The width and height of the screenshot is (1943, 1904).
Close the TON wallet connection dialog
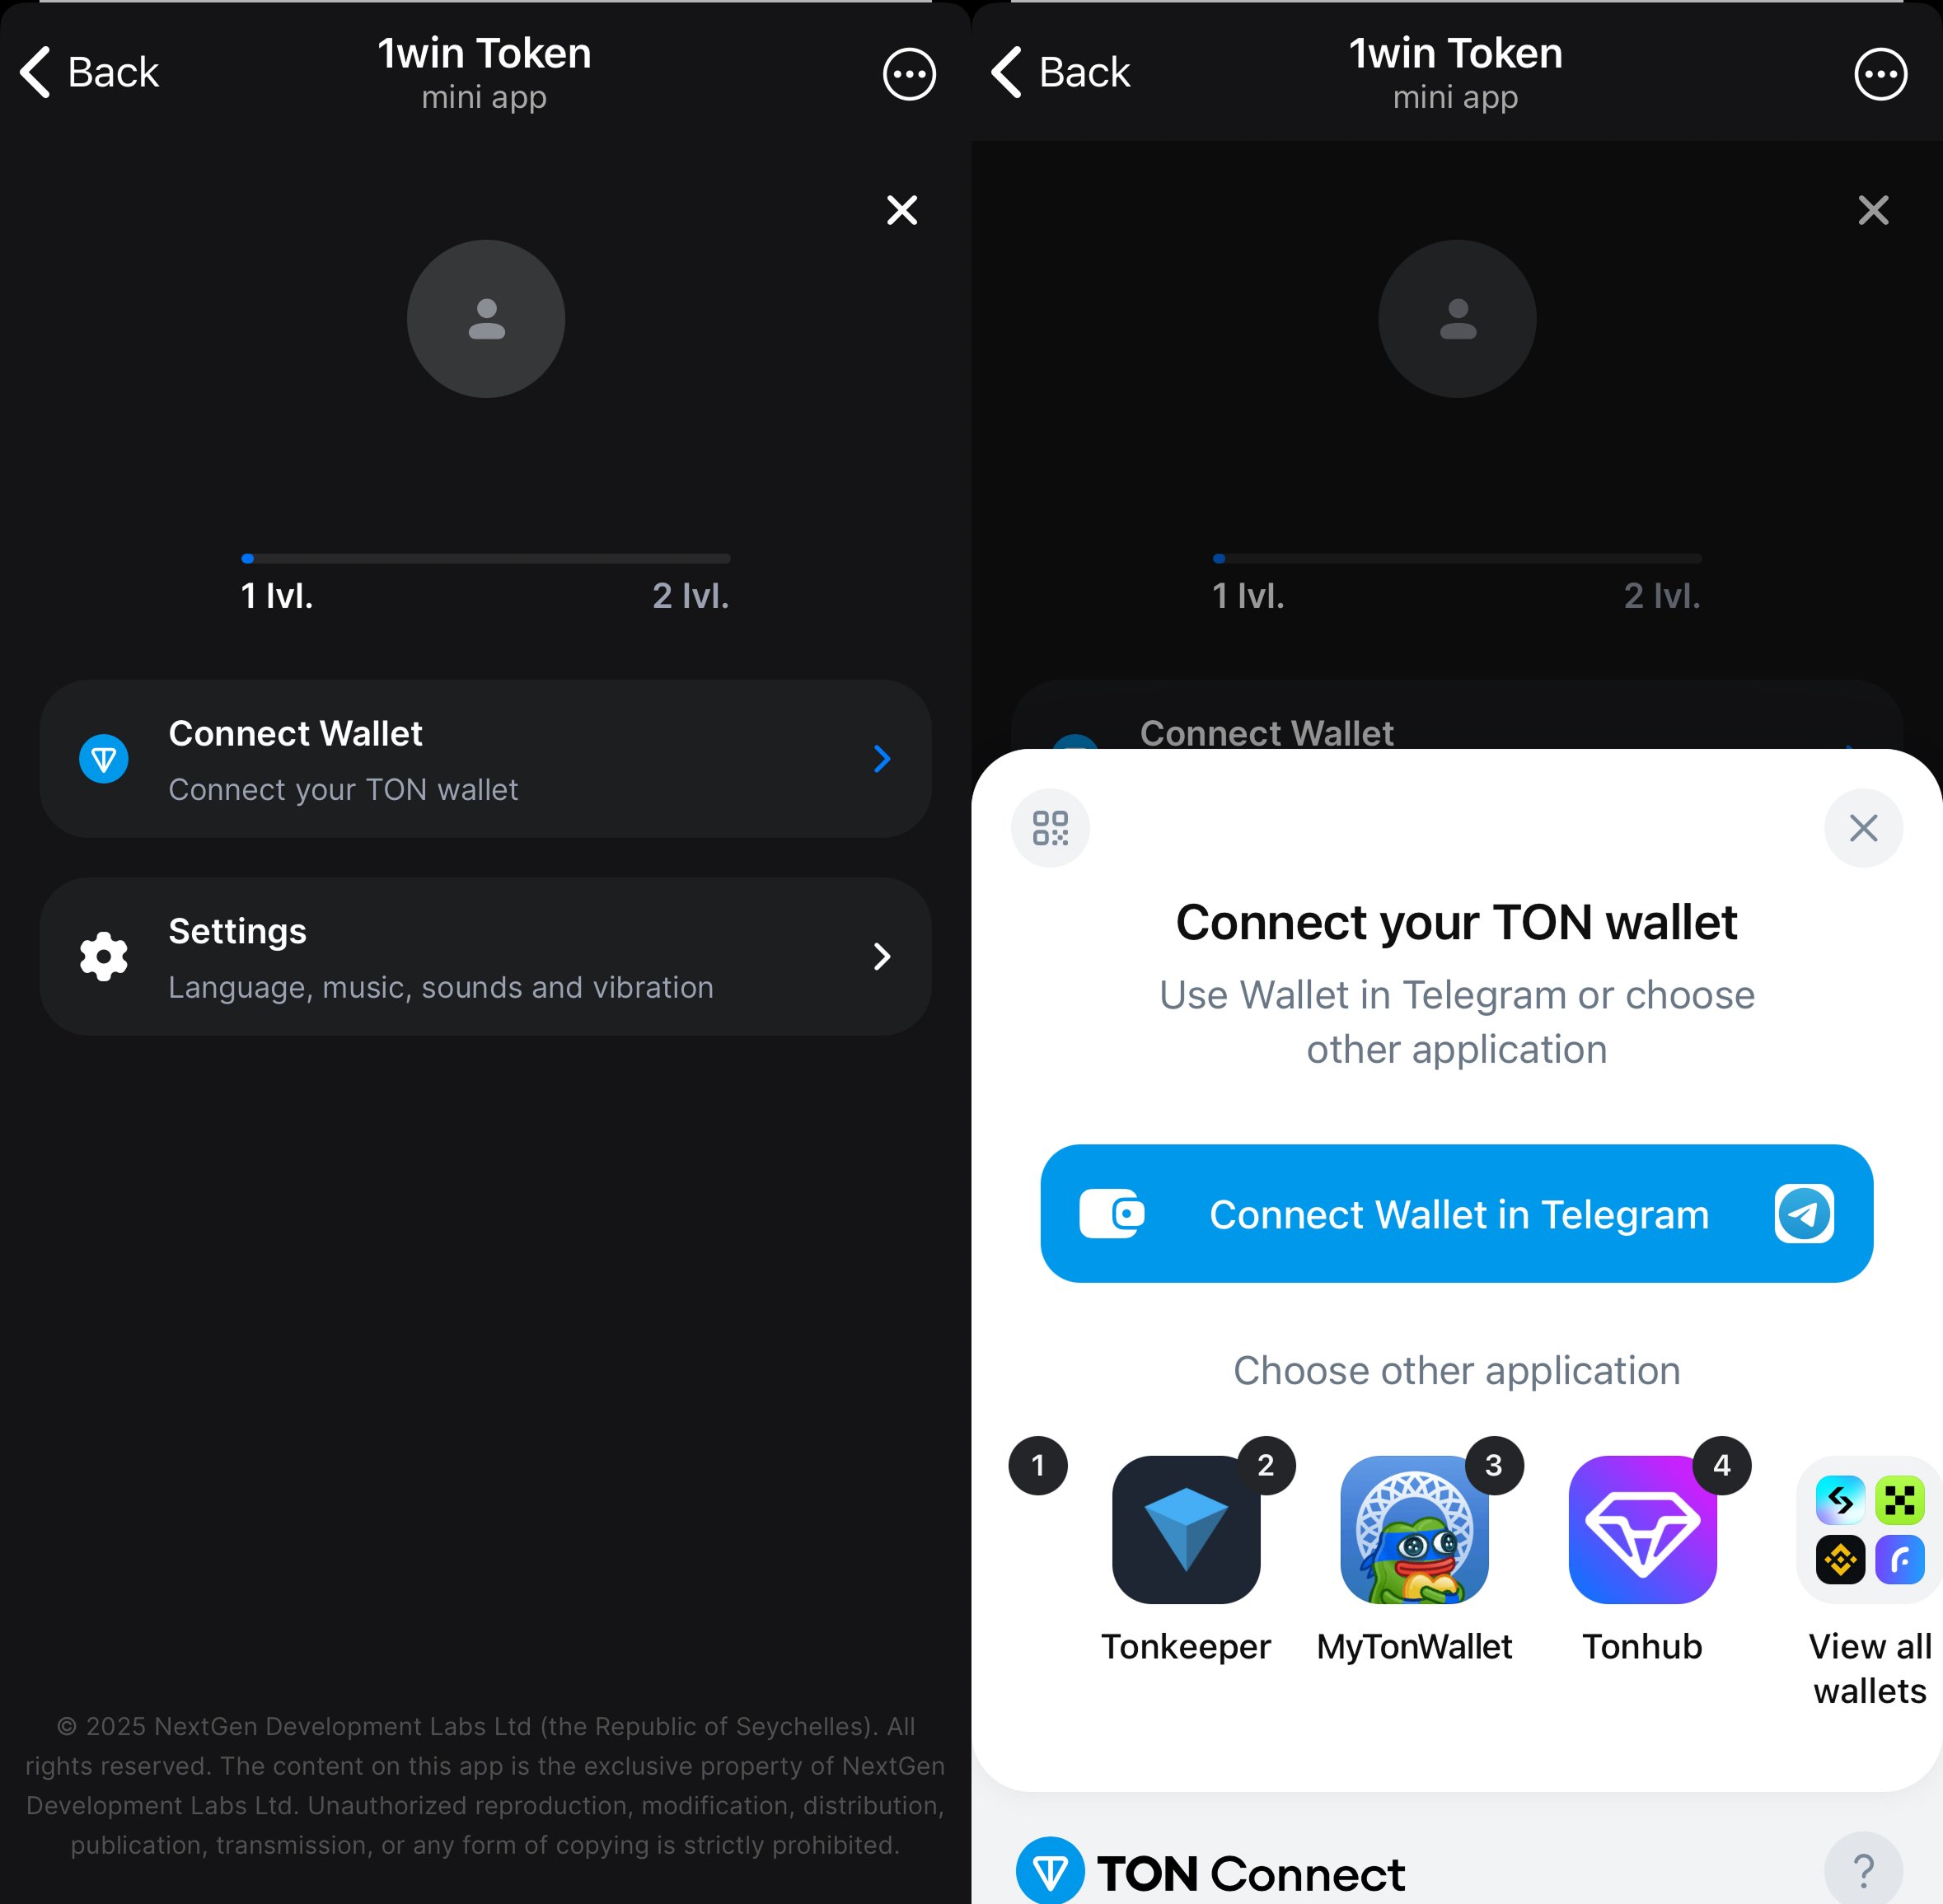coord(1863,828)
